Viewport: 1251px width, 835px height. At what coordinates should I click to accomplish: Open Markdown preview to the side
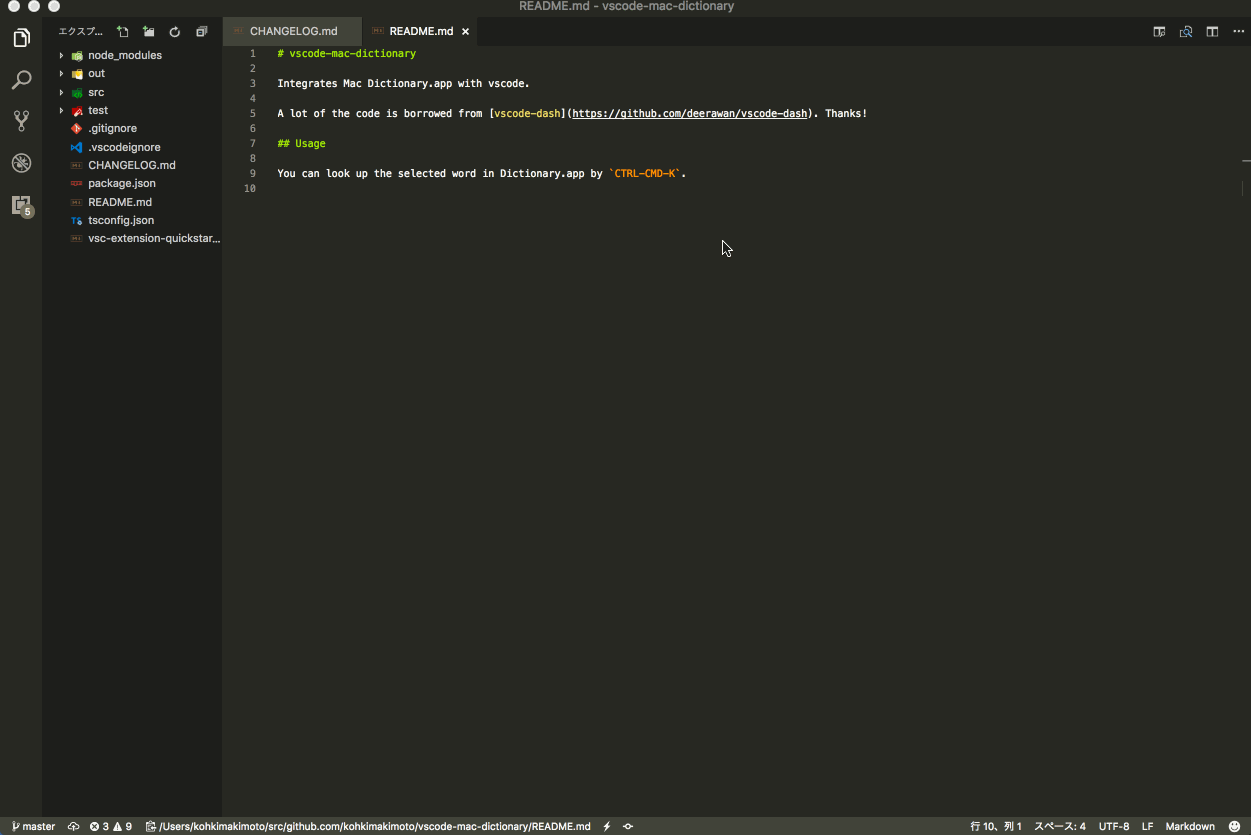tap(1159, 32)
